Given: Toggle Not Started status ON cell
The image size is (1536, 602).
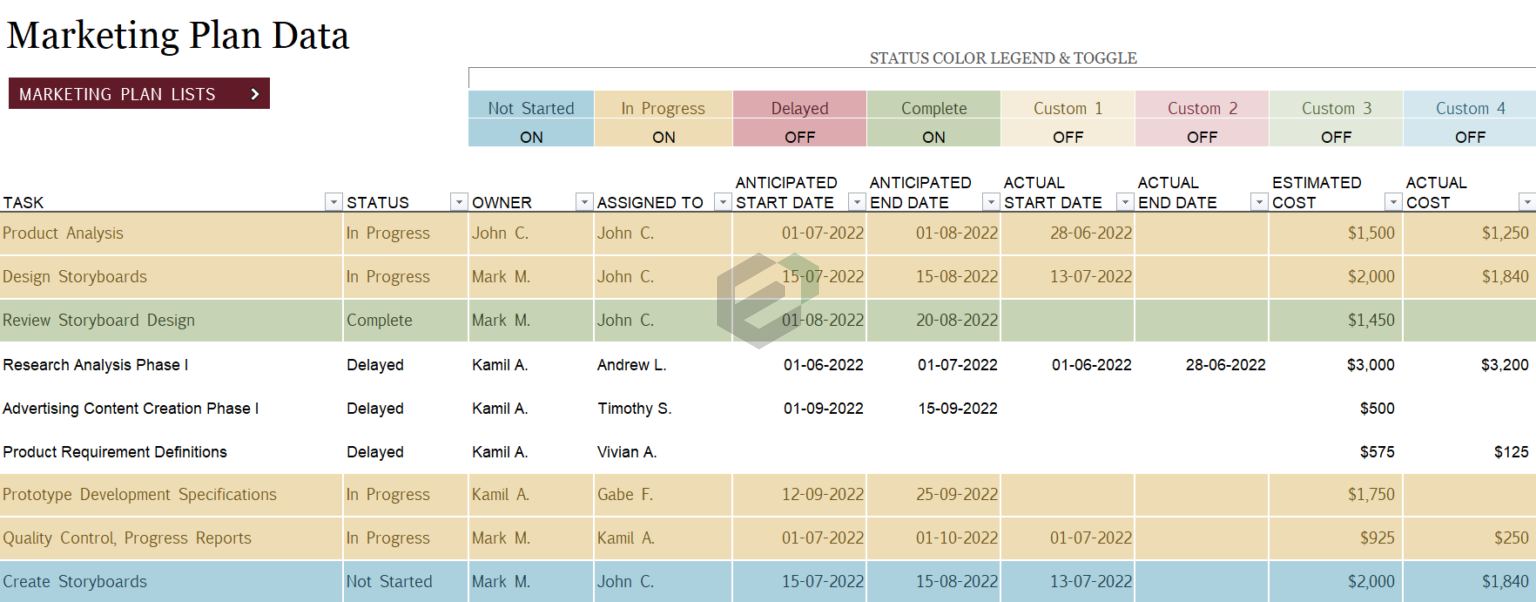Looking at the screenshot, I should 531,137.
